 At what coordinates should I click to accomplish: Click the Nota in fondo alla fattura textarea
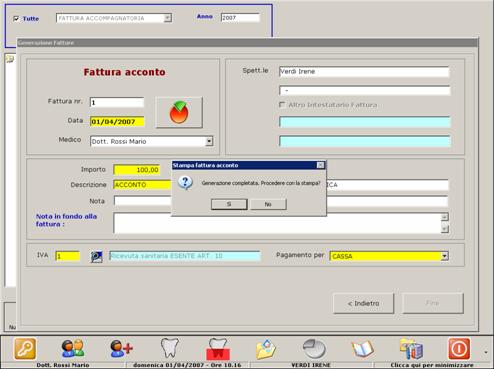(x=277, y=223)
